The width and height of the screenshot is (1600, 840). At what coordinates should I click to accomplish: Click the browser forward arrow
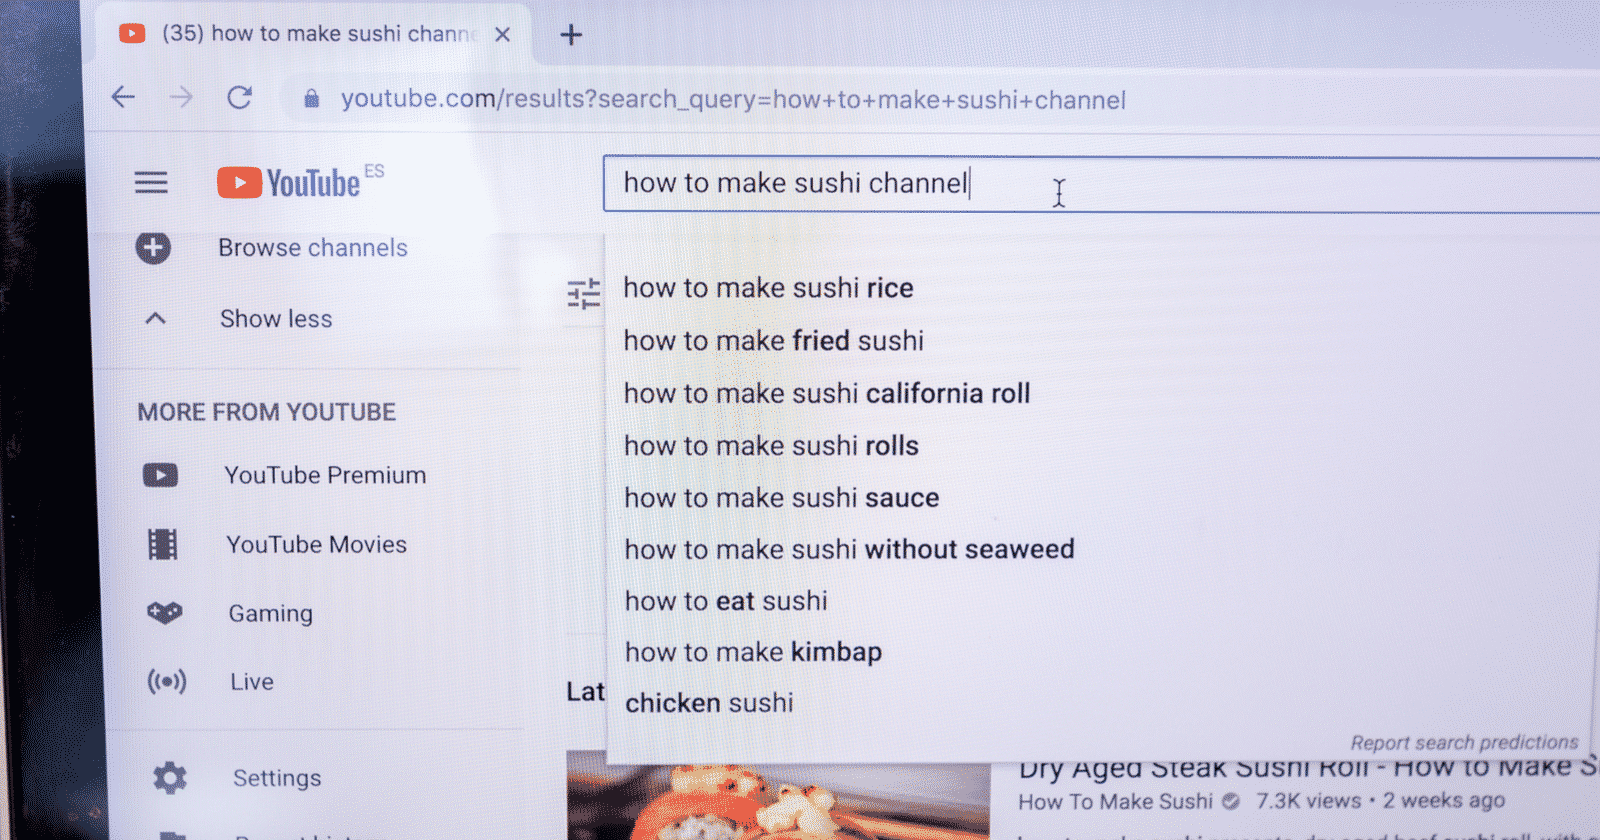click(181, 97)
